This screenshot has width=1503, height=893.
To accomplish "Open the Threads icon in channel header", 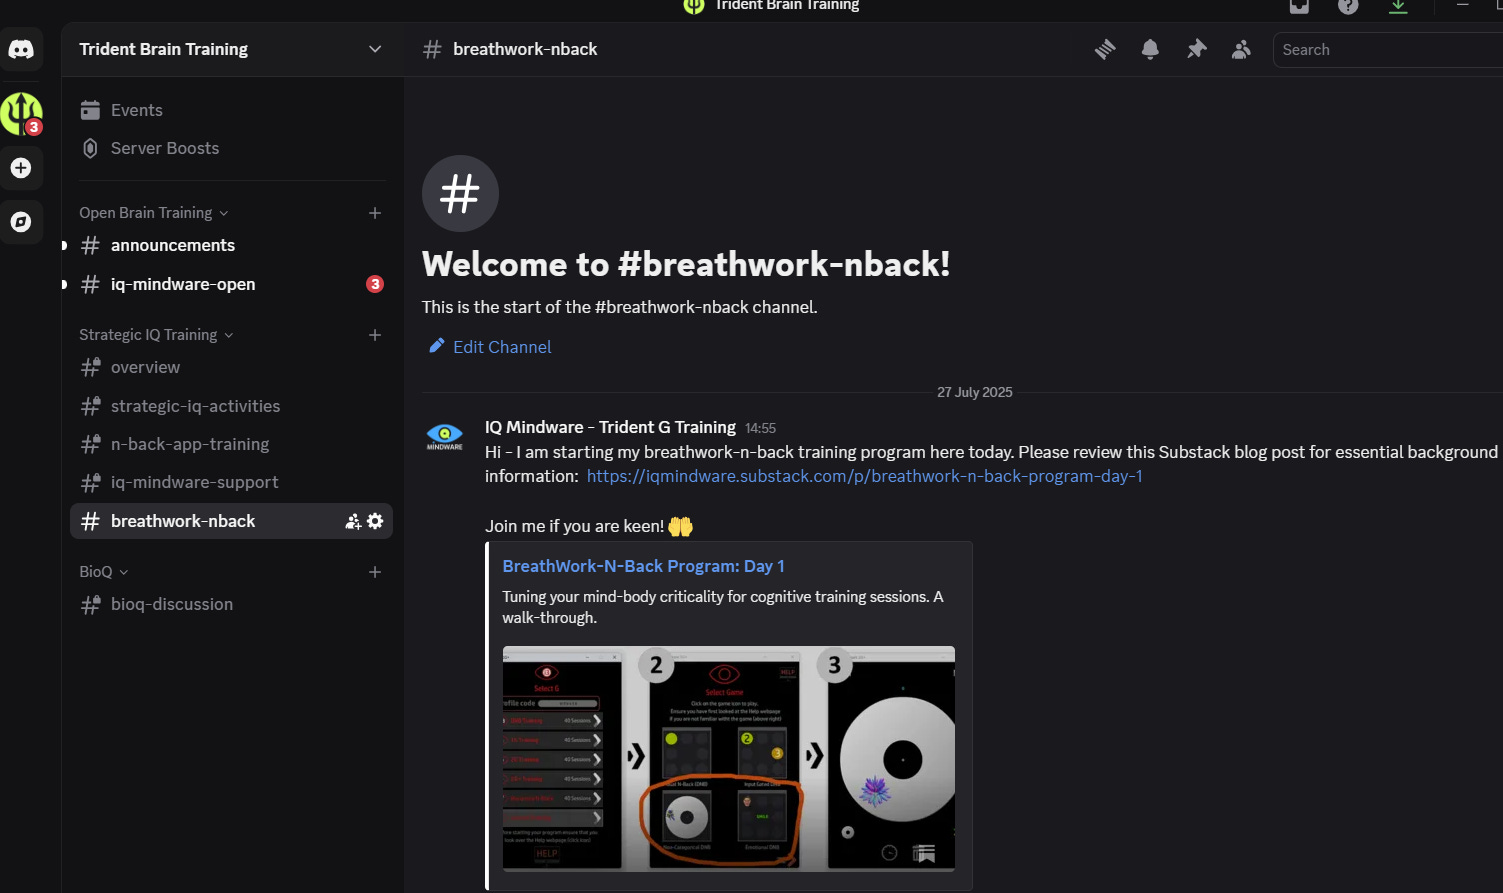I will pyautogui.click(x=1105, y=49).
